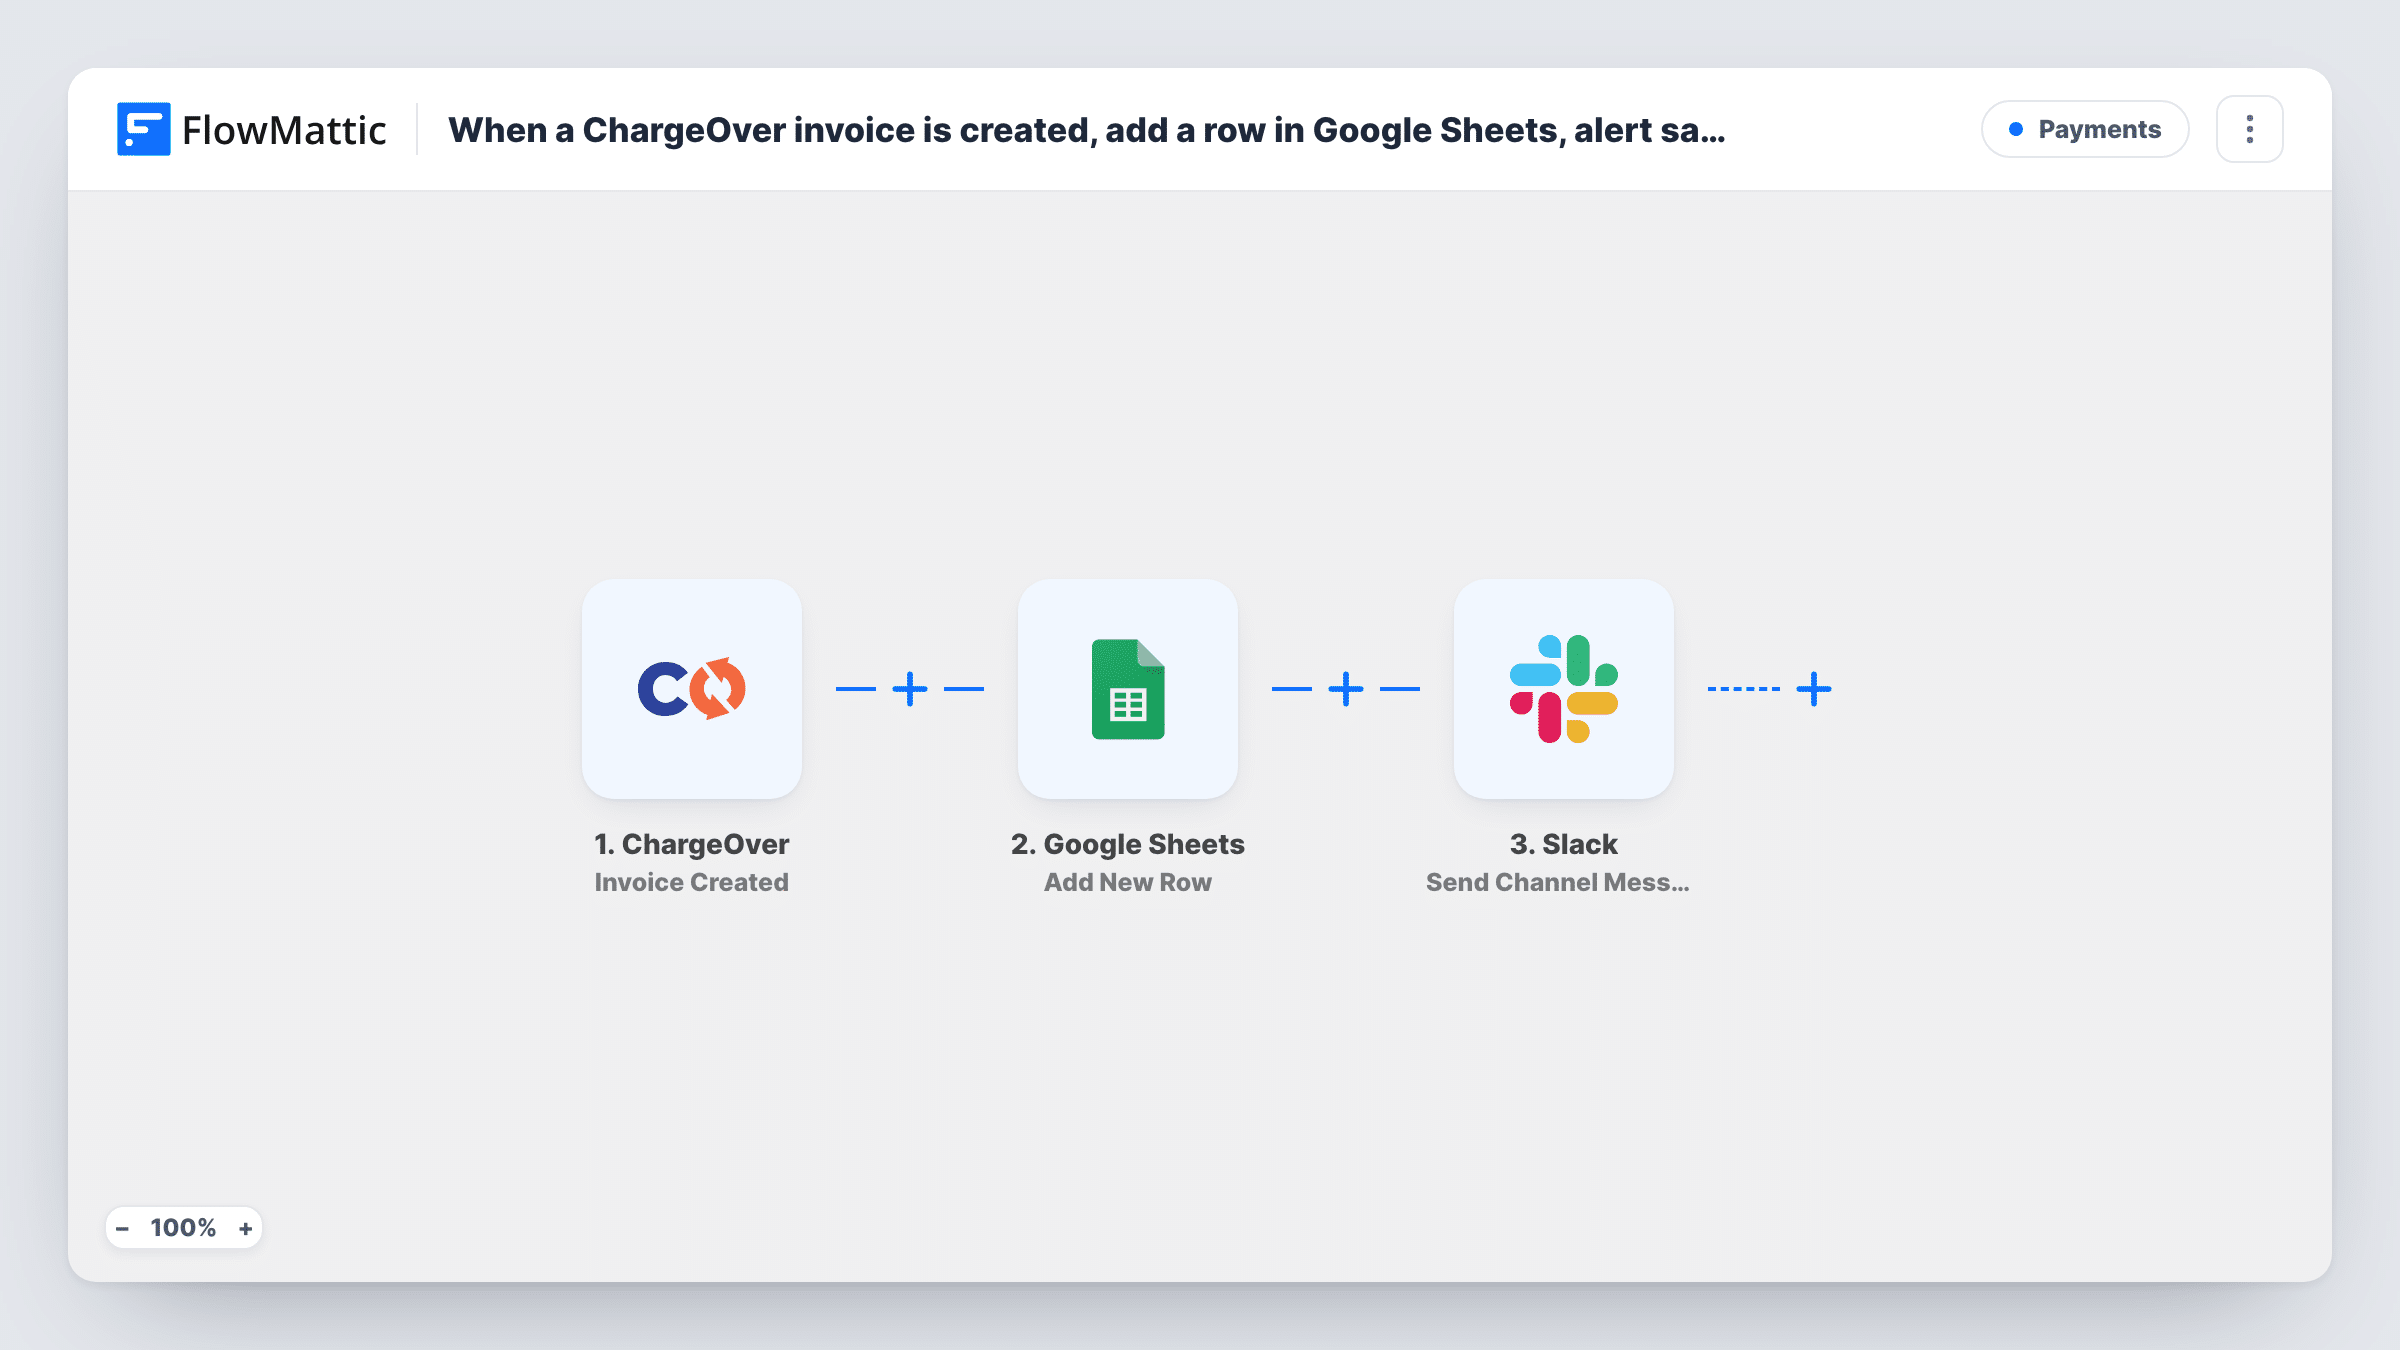This screenshot has height=1350, width=2400.
Task: Select the 'Invoice Created' label
Action: coord(692,882)
